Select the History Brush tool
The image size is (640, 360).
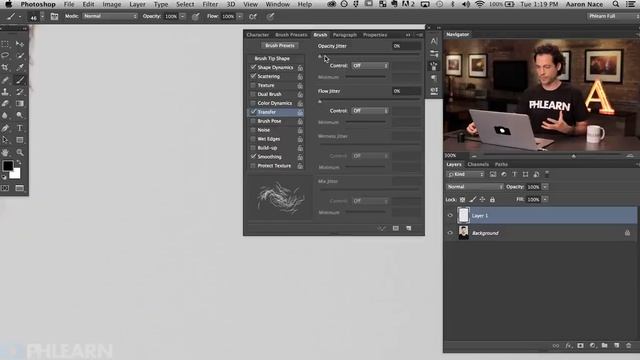pos(20,92)
